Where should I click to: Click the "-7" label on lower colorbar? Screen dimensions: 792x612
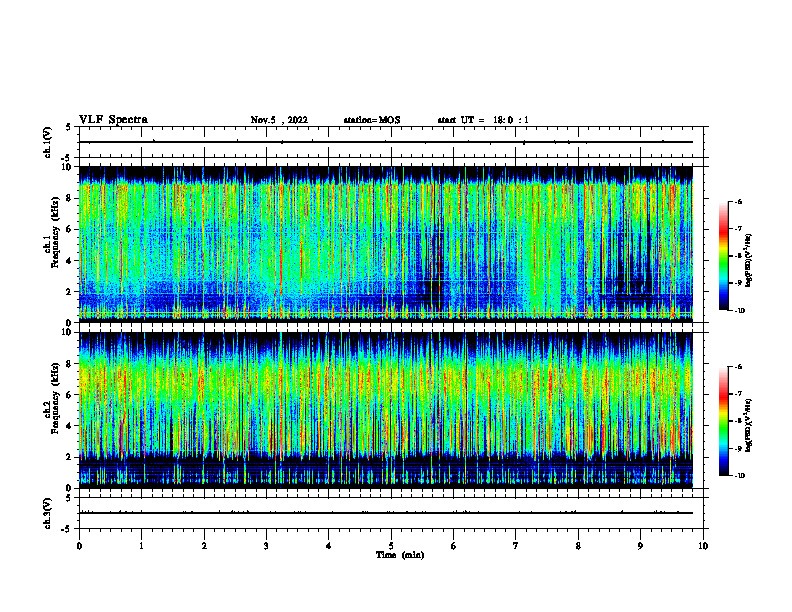point(738,394)
